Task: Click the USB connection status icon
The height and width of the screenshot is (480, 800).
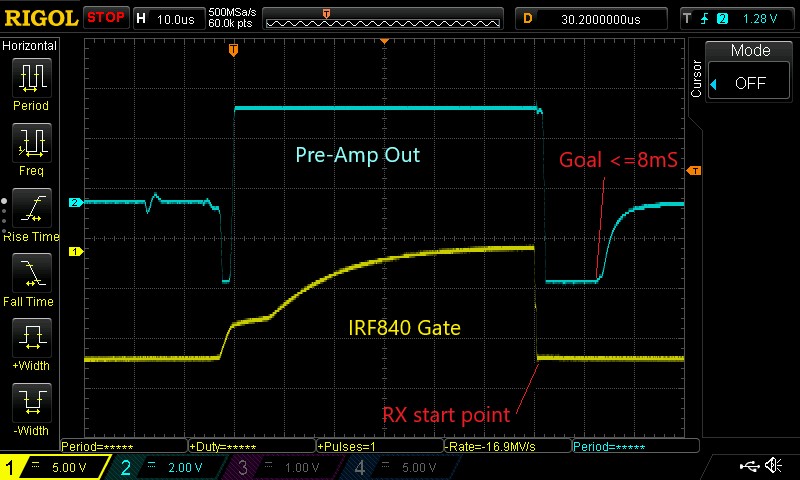Action: [750, 466]
